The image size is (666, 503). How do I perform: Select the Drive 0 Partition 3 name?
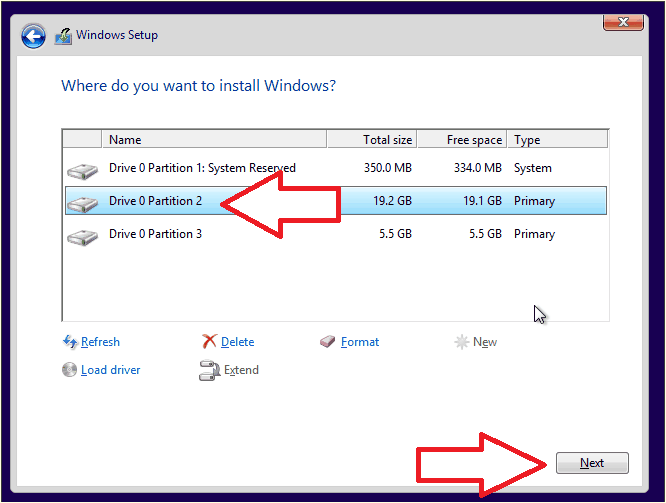(x=155, y=234)
